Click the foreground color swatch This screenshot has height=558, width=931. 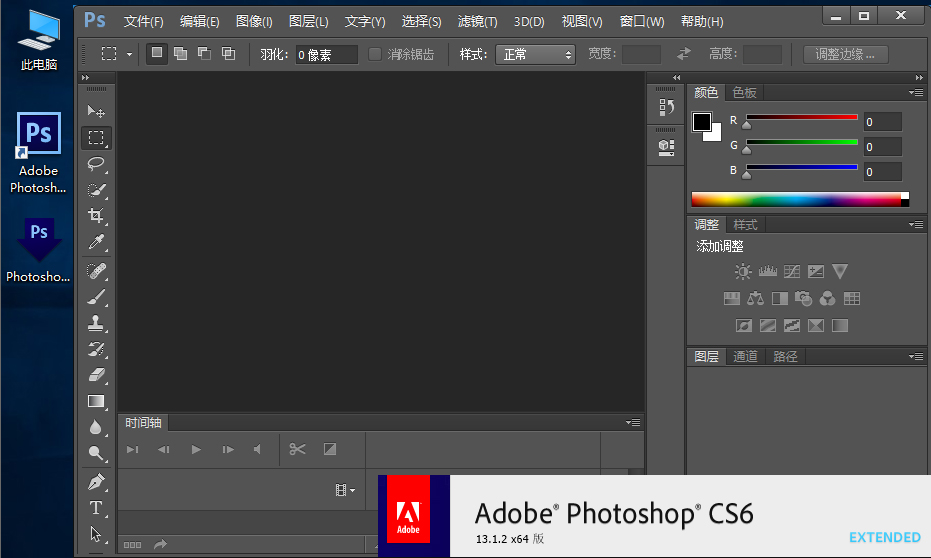702,122
